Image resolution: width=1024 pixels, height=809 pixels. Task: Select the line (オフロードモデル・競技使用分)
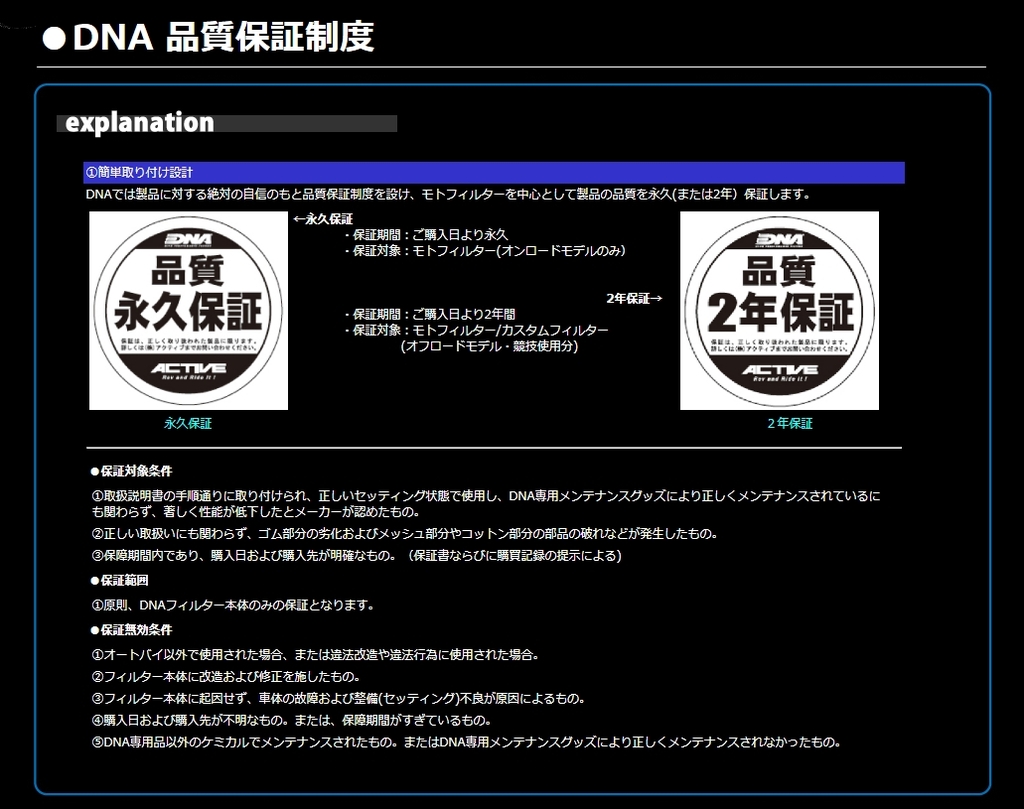pos(489,346)
